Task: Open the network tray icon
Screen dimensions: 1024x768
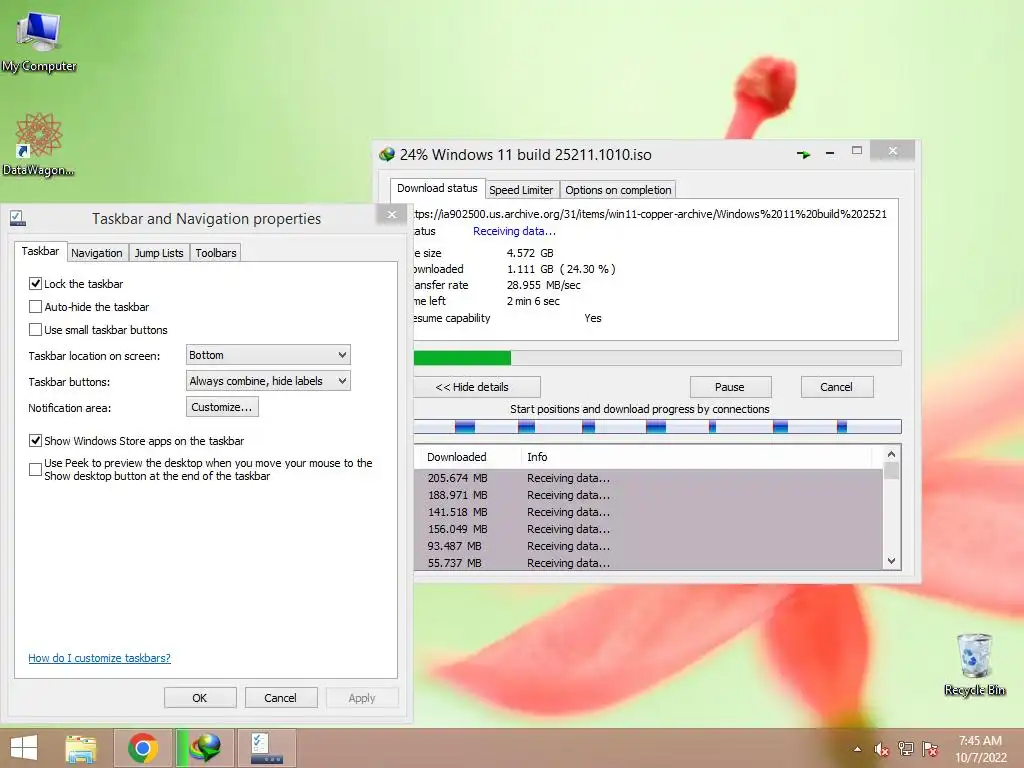Action: pos(906,749)
